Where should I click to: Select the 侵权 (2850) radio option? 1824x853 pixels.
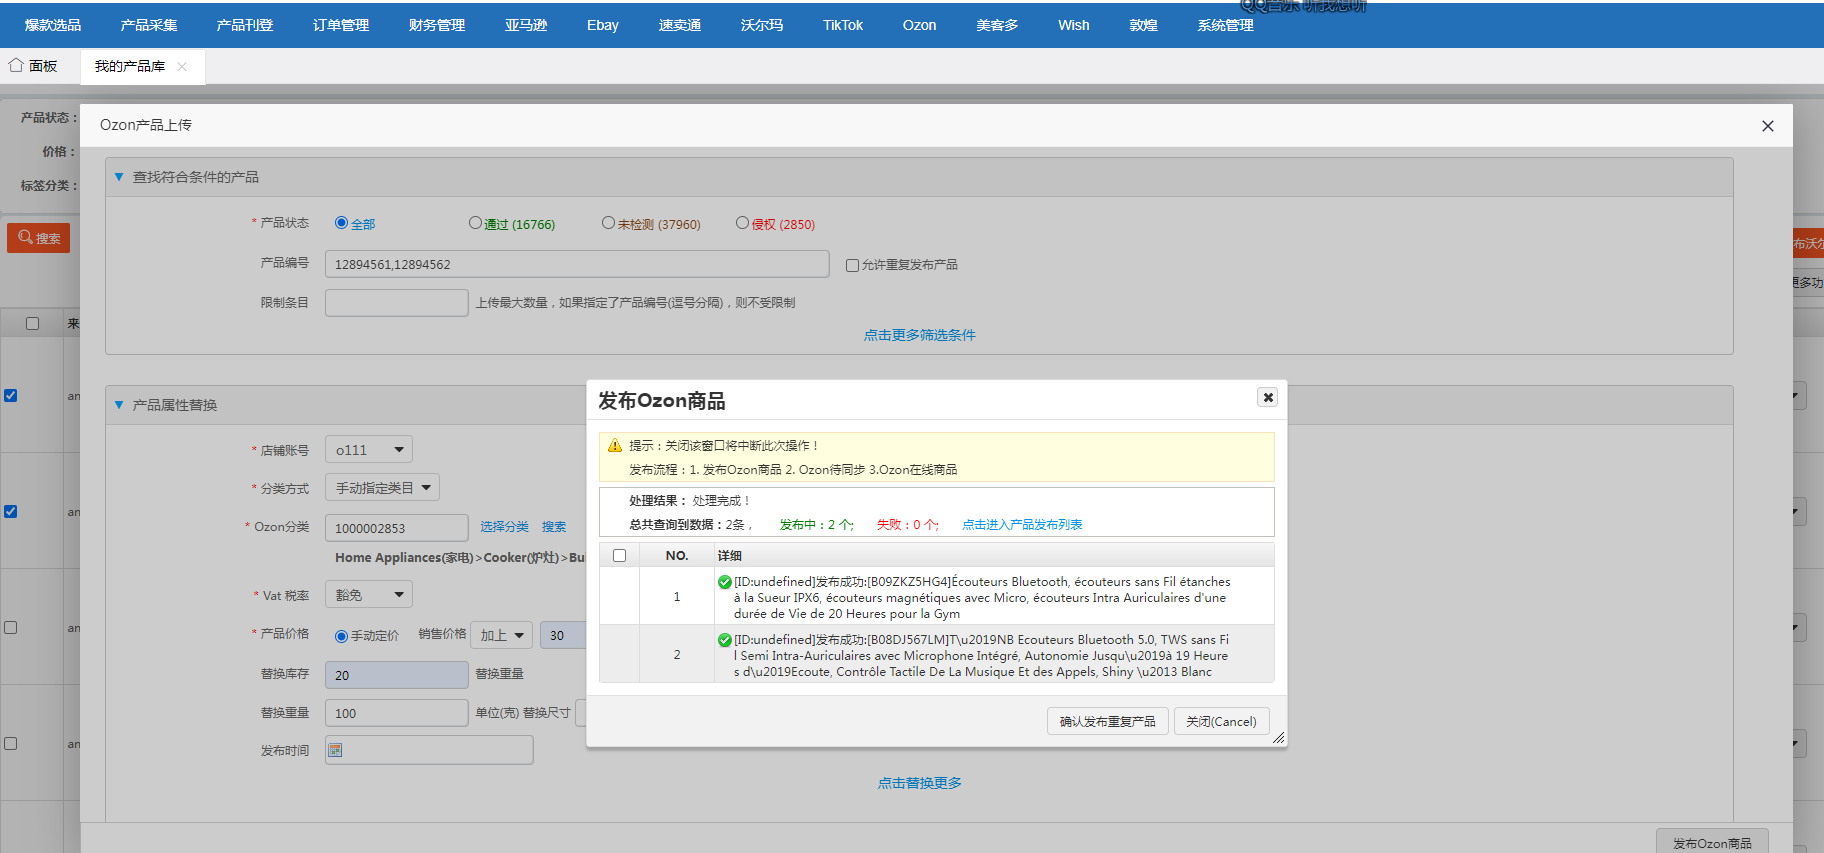click(x=742, y=223)
